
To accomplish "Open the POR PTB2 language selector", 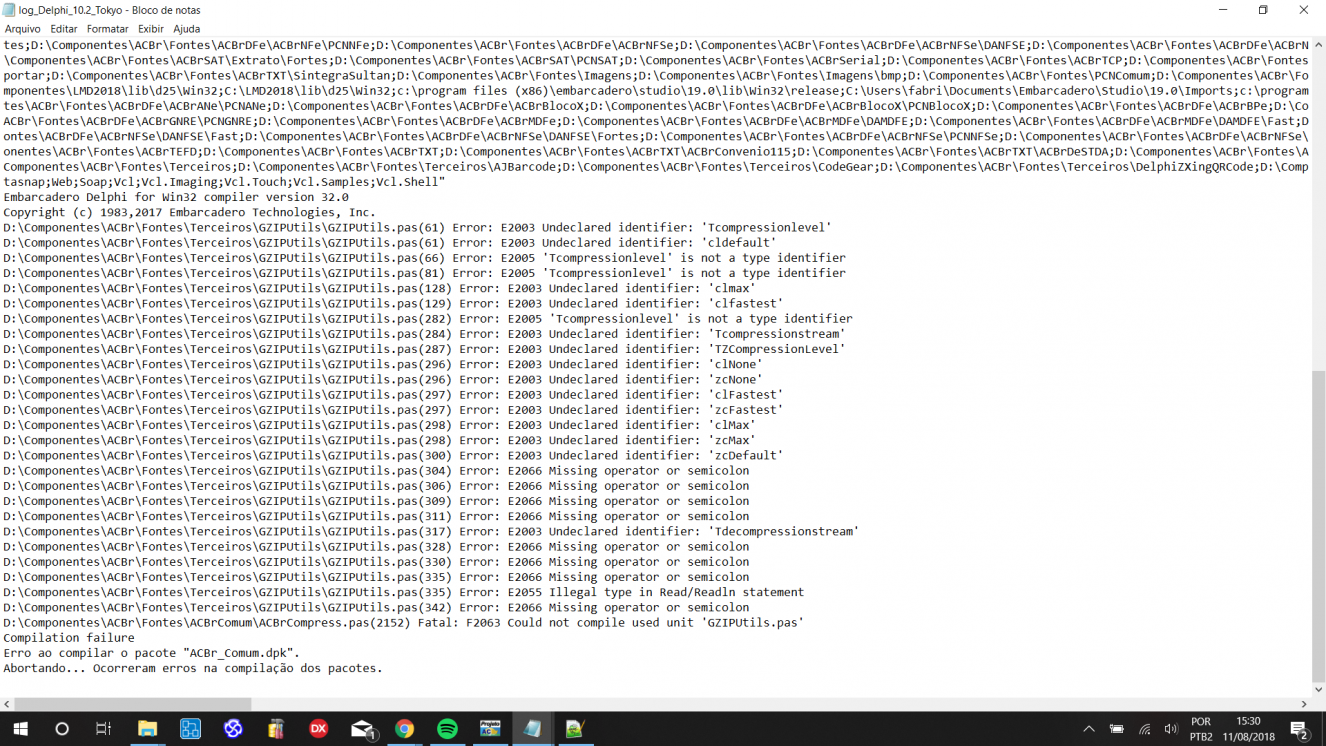I will tap(1201, 729).
